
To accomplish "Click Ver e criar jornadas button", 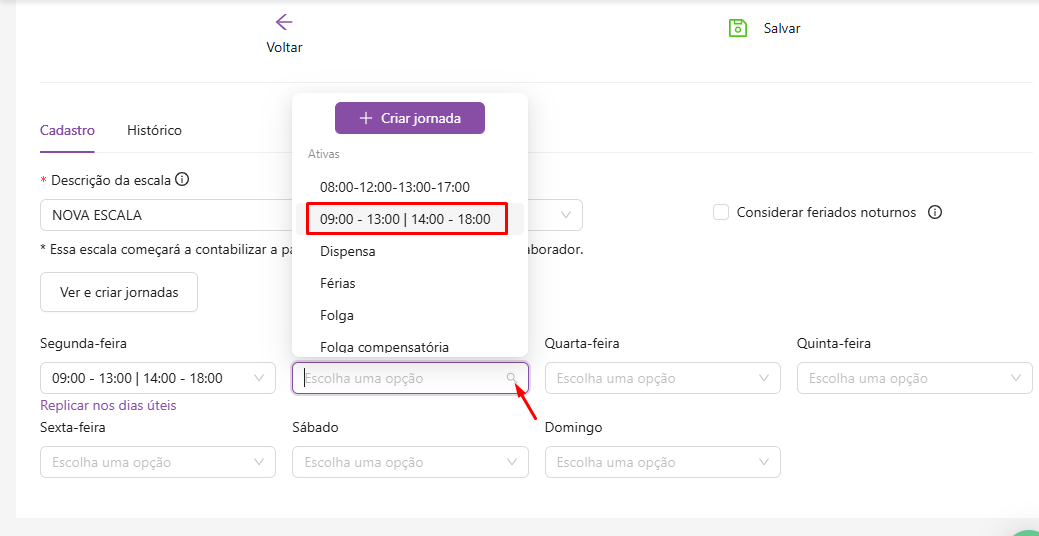I will (119, 292).
